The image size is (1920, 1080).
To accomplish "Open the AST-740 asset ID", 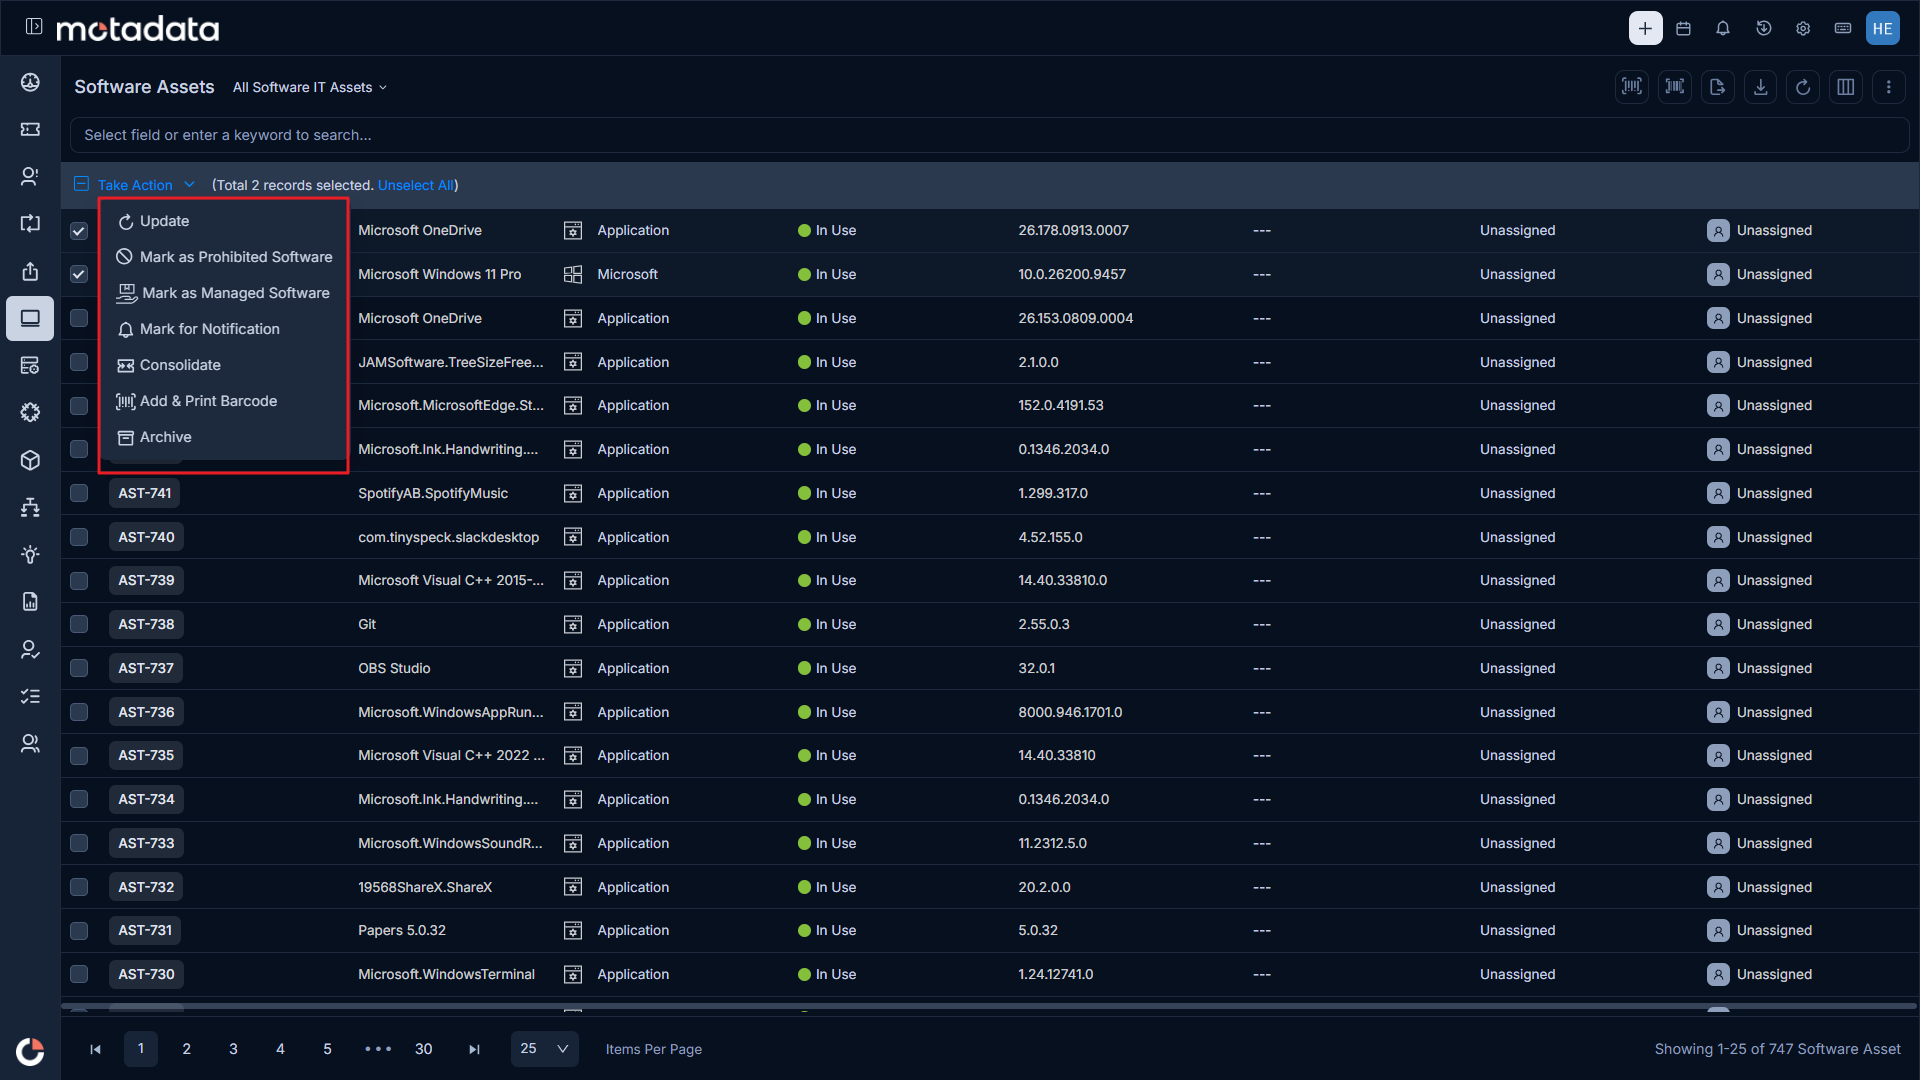I will coord(146,537).
